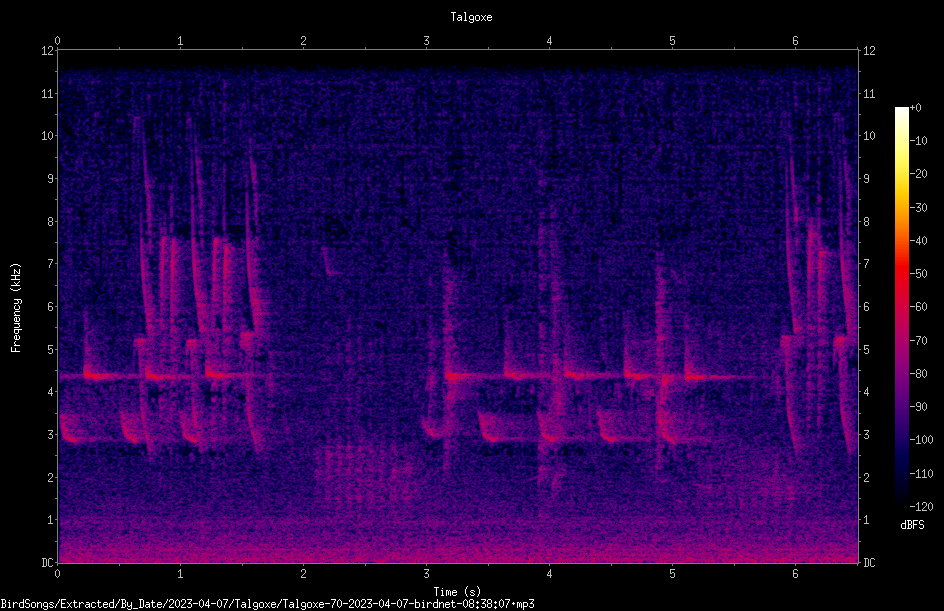Click the 6 second tick on the top time axis

pos(795,41)
